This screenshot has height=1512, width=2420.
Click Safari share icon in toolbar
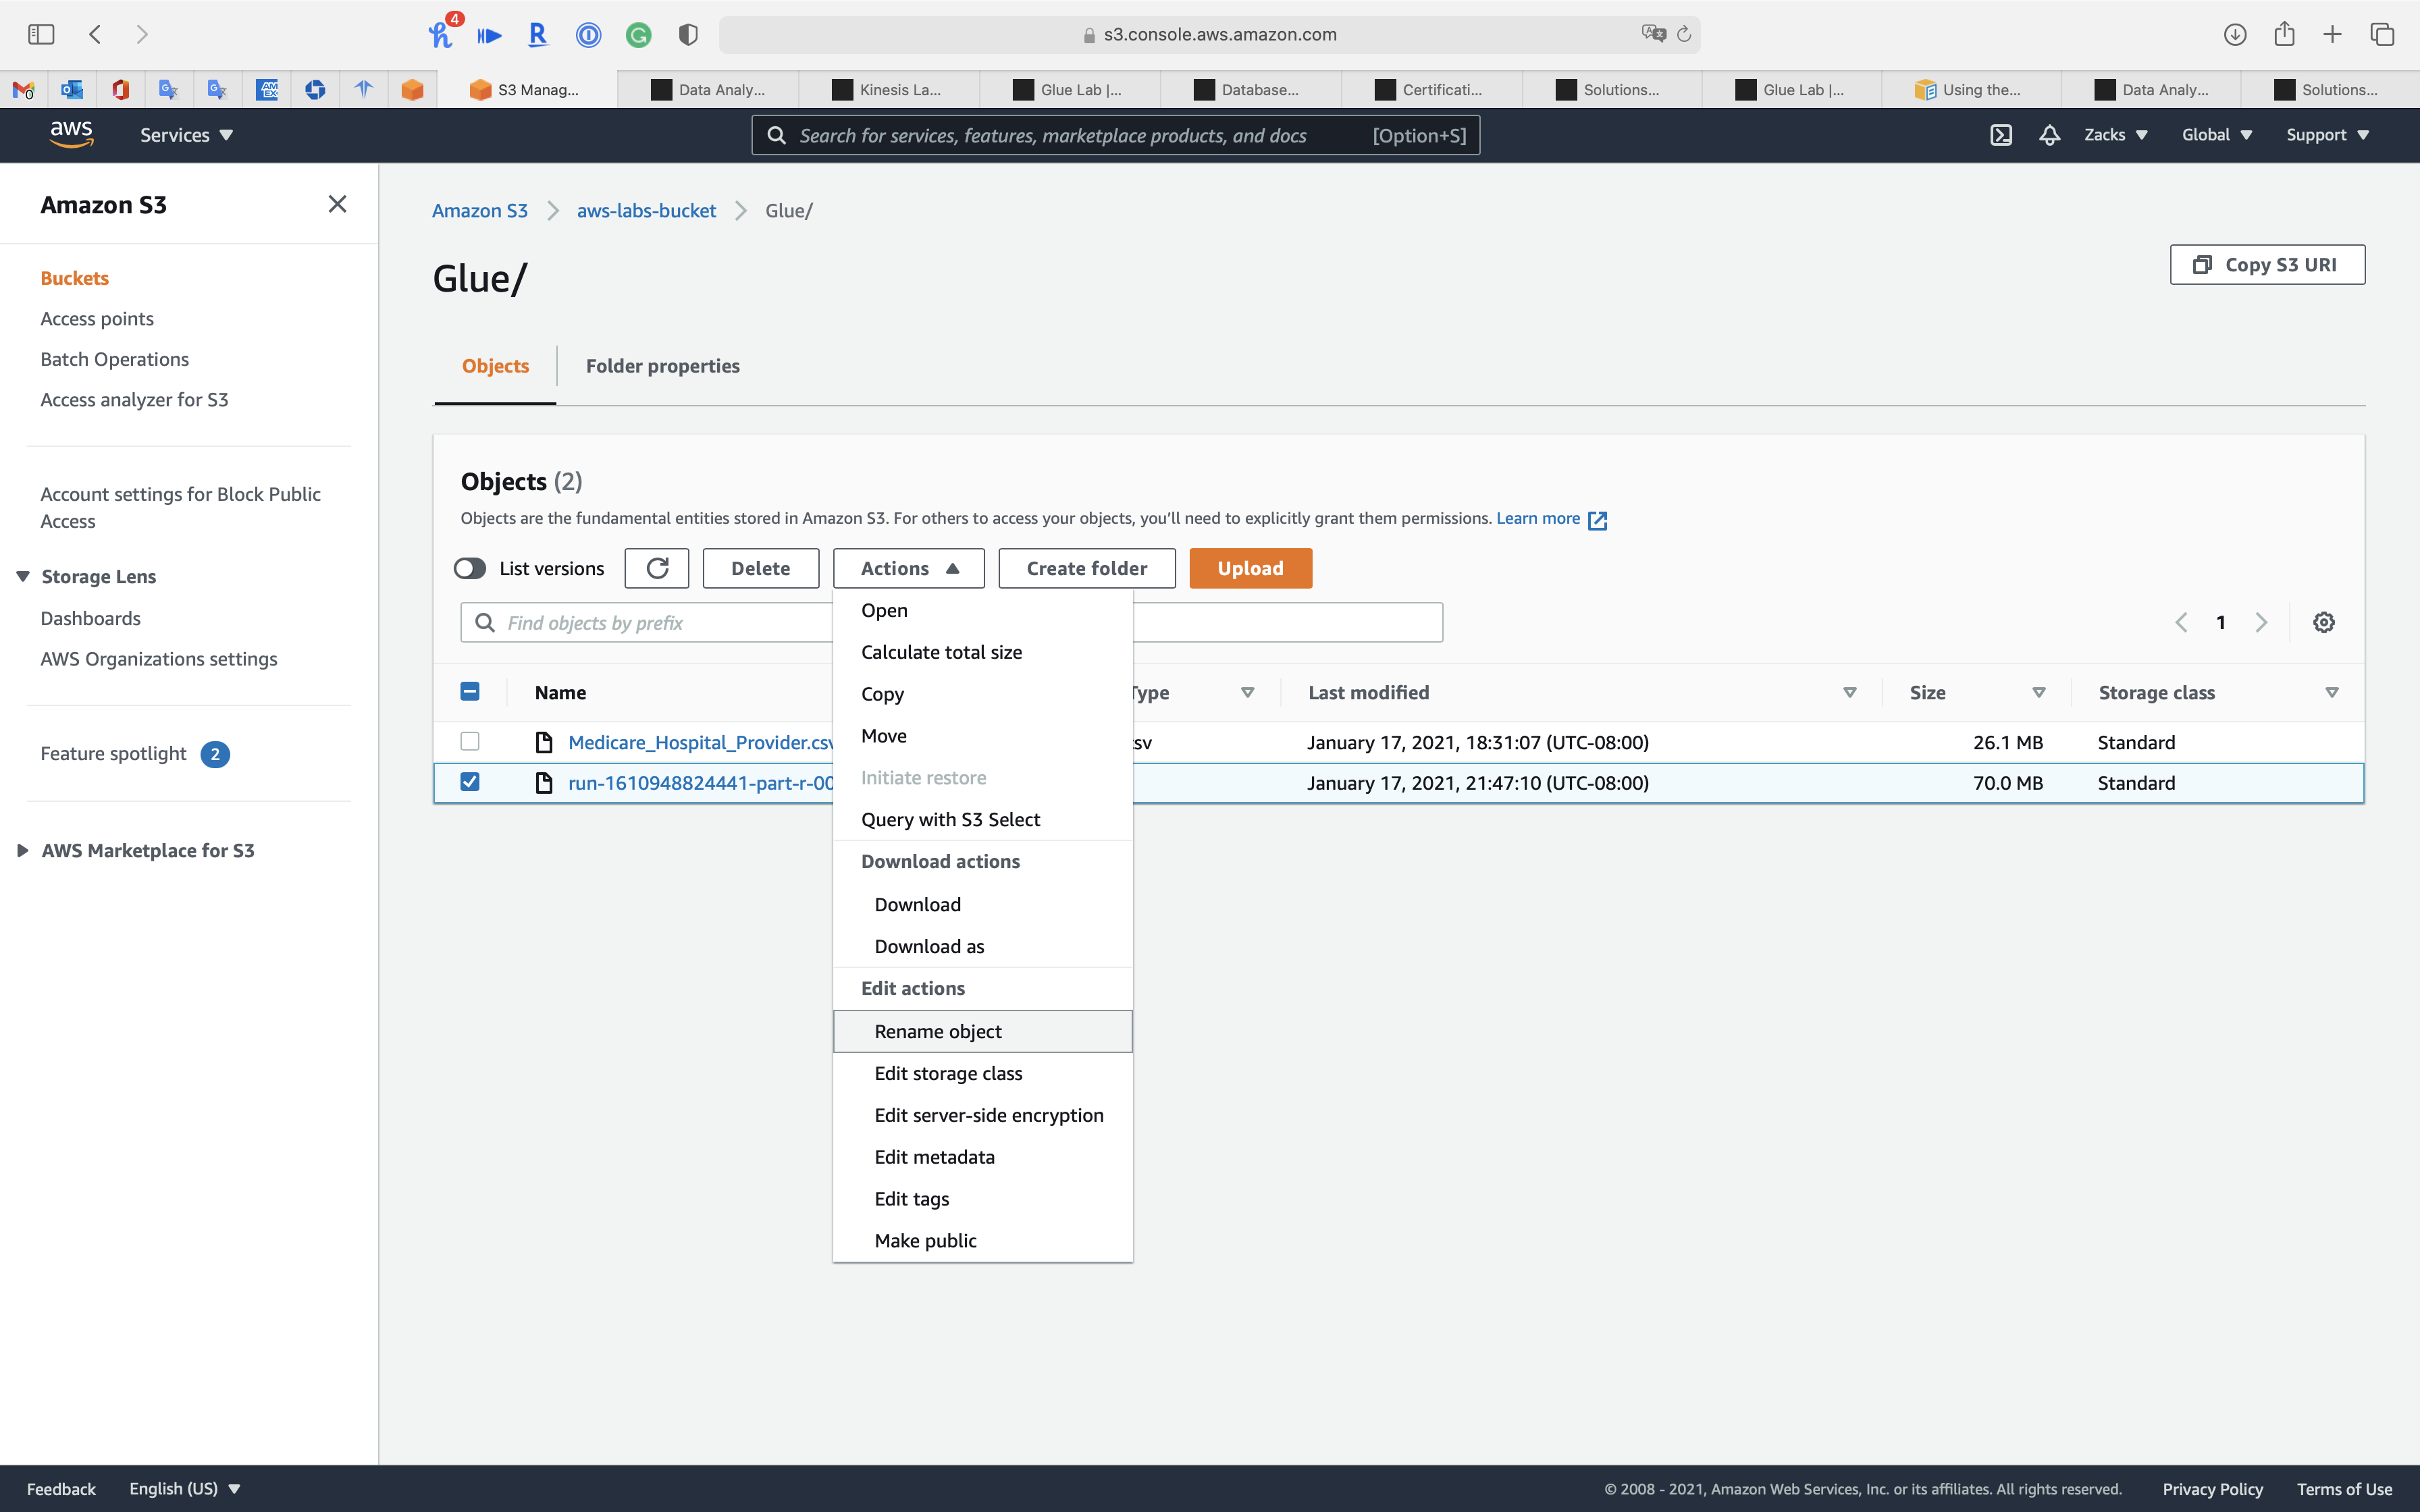coord(2283,34)
